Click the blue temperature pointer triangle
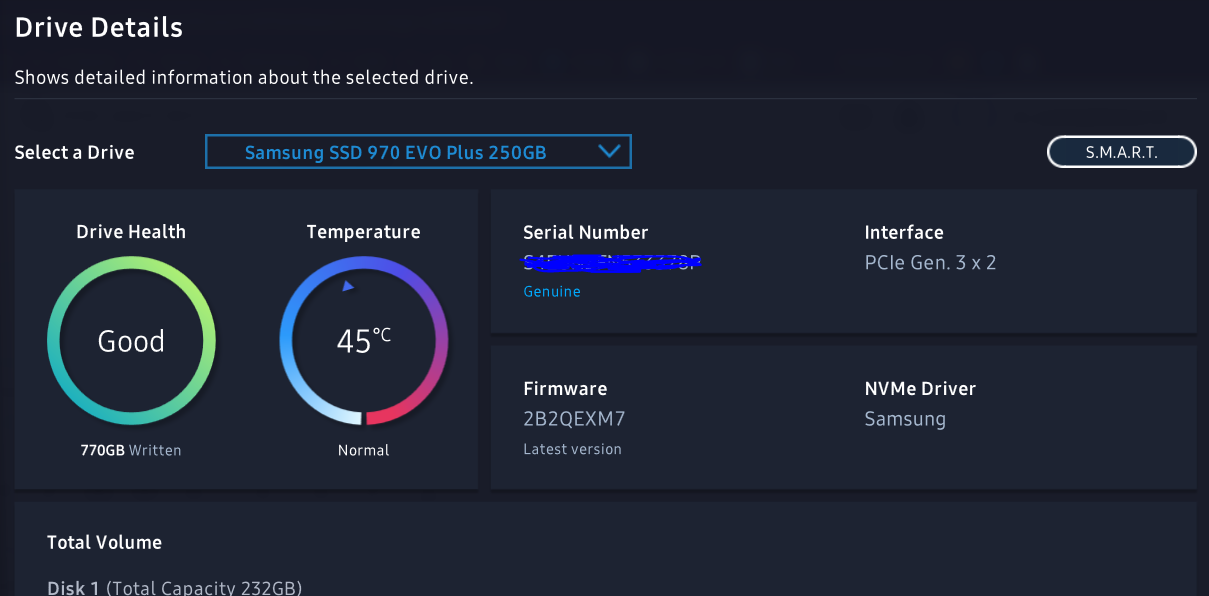Image resolution: width=1209 pixels, height=596 pixels. (x=348, y=286)
